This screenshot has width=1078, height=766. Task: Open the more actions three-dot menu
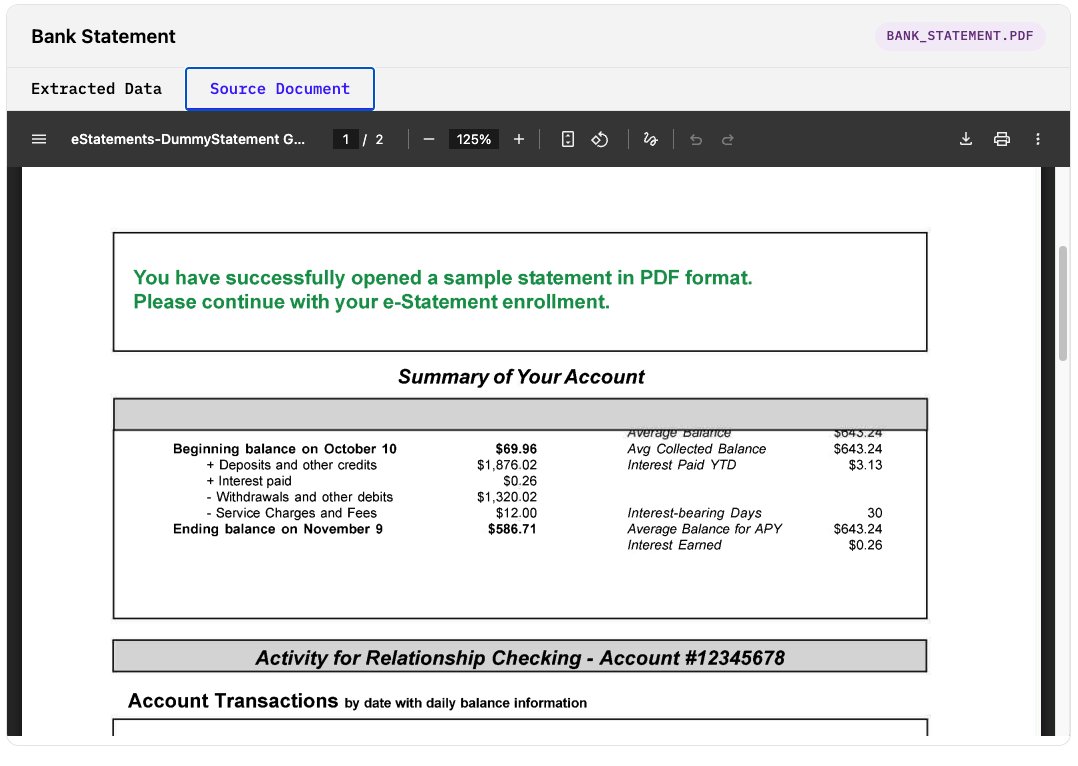pos(1038,139)
